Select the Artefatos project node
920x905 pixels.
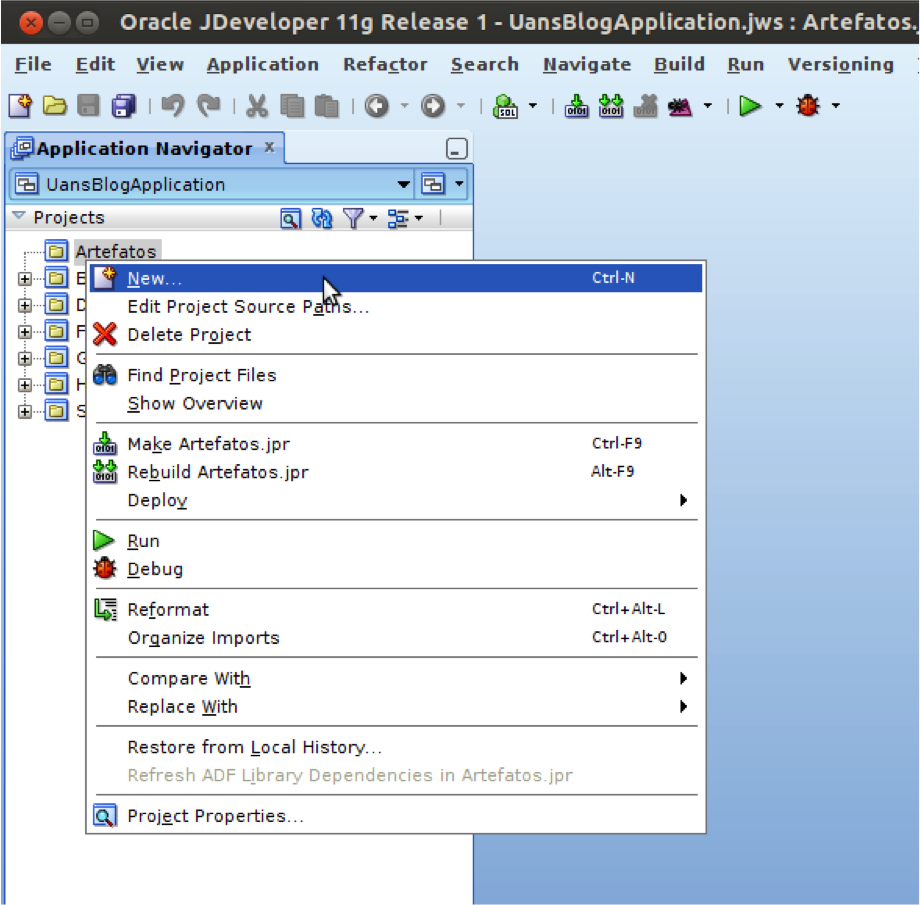[x=116, y=252]
